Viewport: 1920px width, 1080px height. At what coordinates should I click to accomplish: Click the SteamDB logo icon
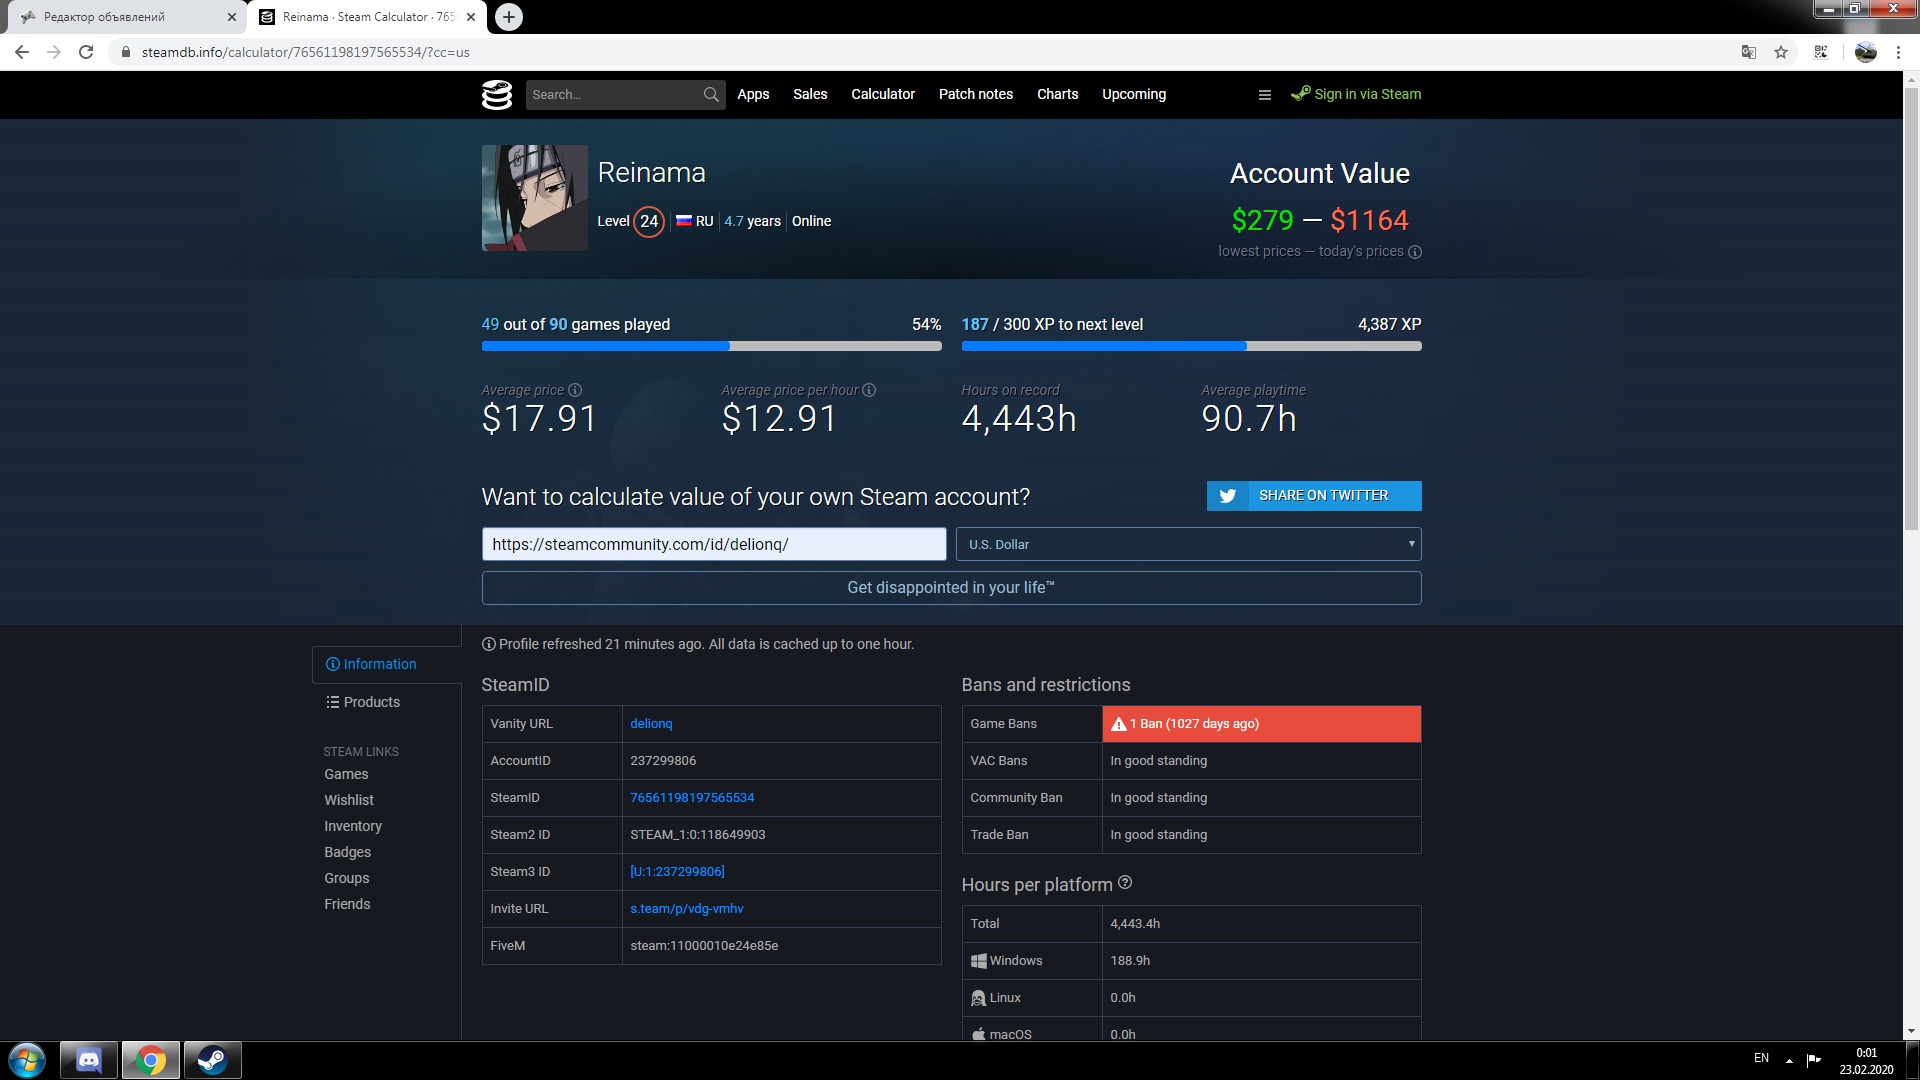(x=497, y=94)
